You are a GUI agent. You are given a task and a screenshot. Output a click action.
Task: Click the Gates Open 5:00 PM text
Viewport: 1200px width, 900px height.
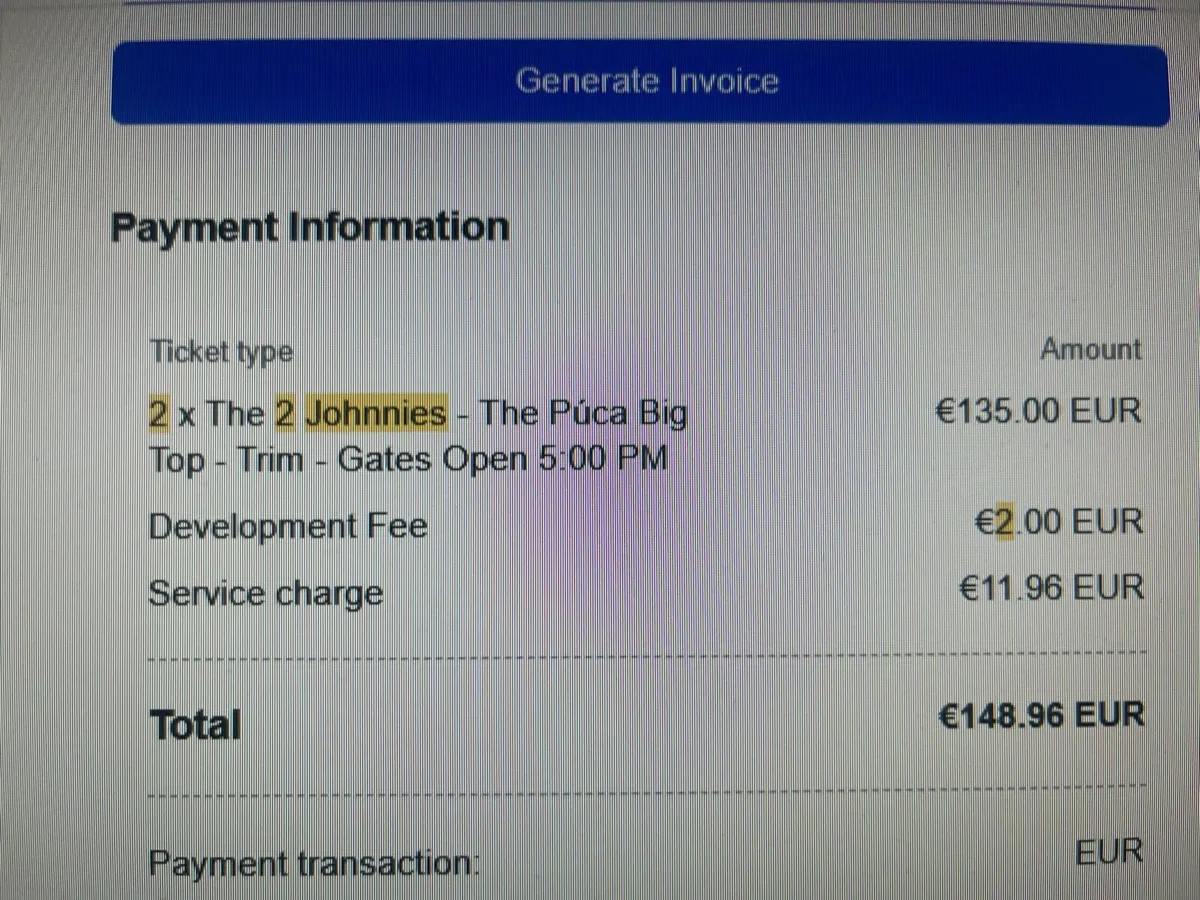click(x=503, y=458)
